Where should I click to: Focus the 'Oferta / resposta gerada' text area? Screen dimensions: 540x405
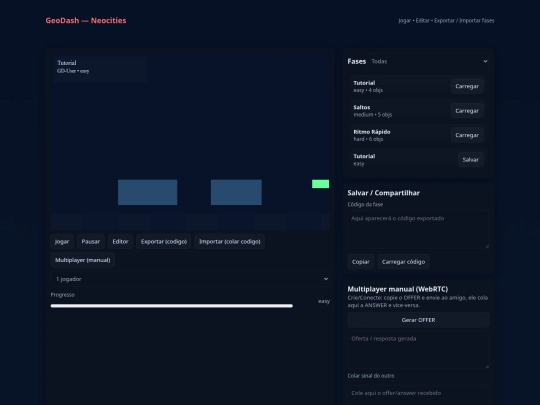pos(418,350)
